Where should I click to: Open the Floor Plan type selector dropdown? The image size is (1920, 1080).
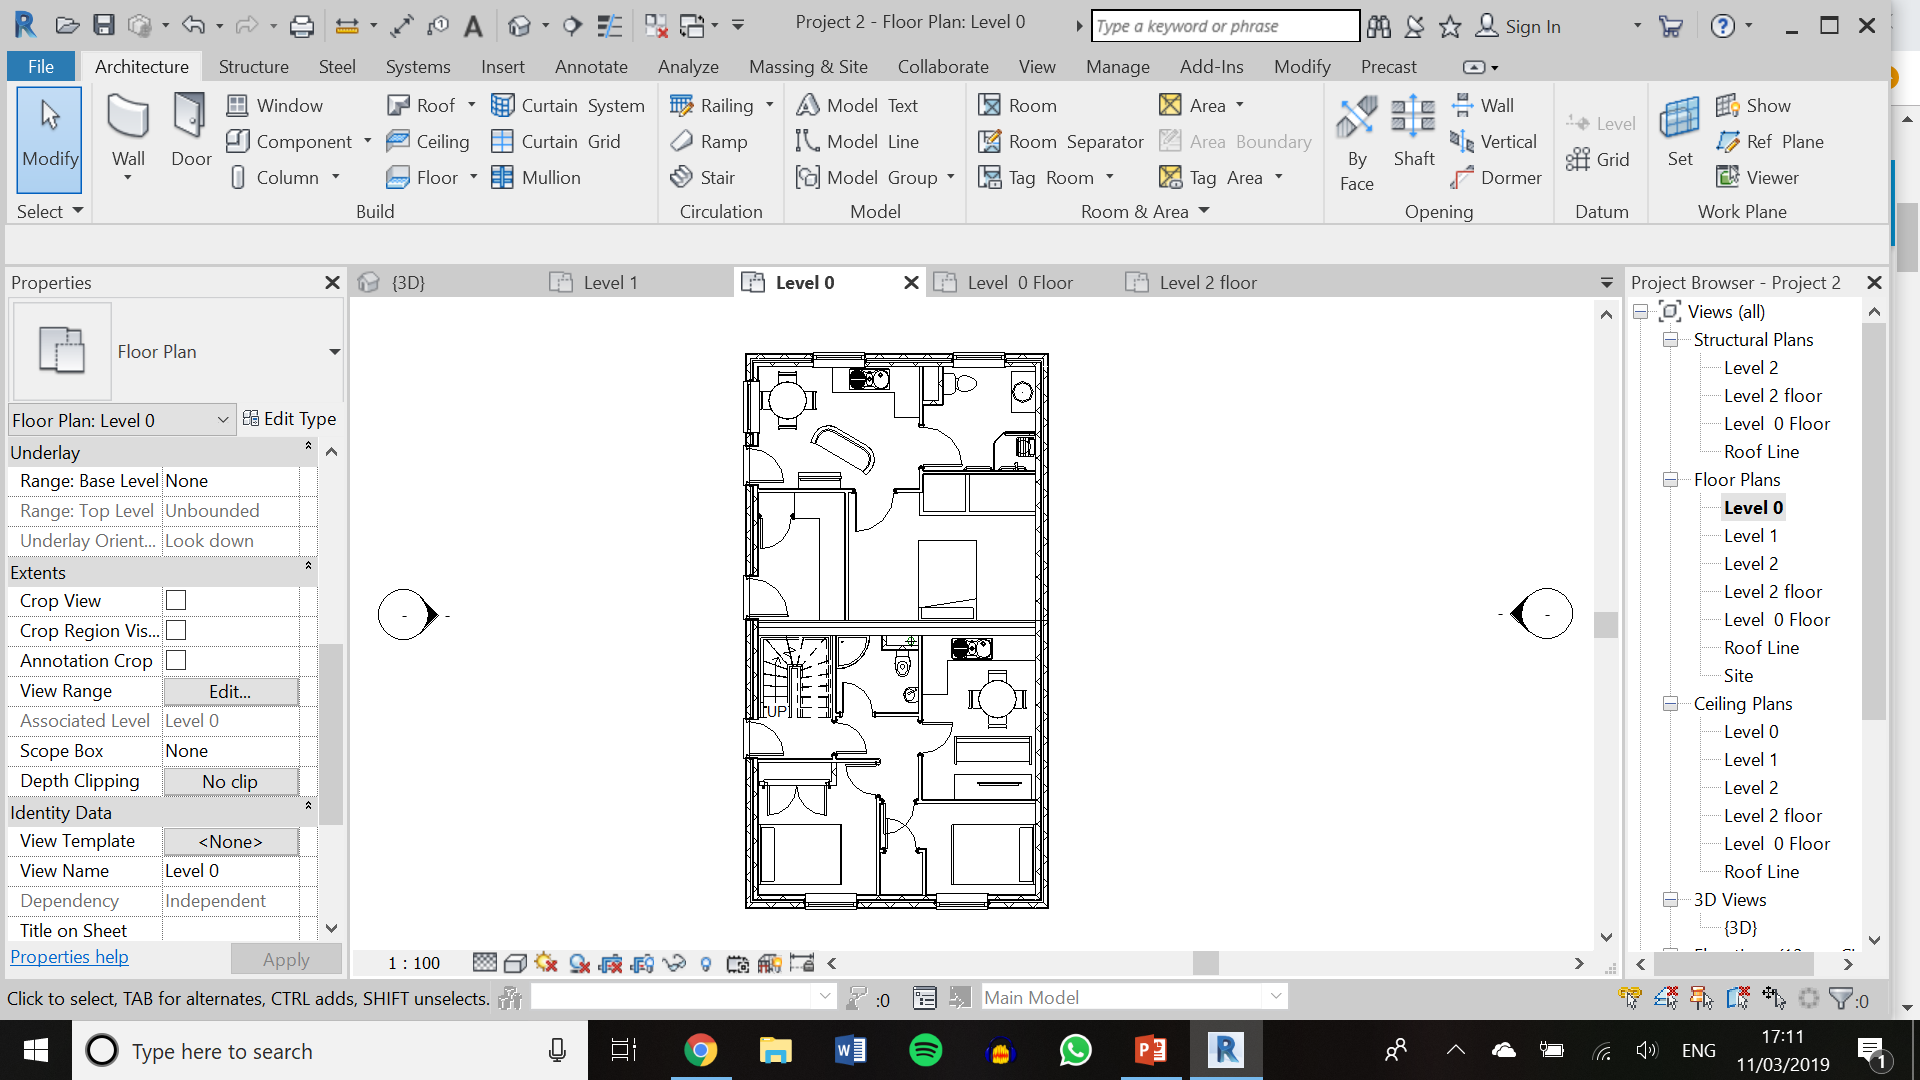pos(334,351)
